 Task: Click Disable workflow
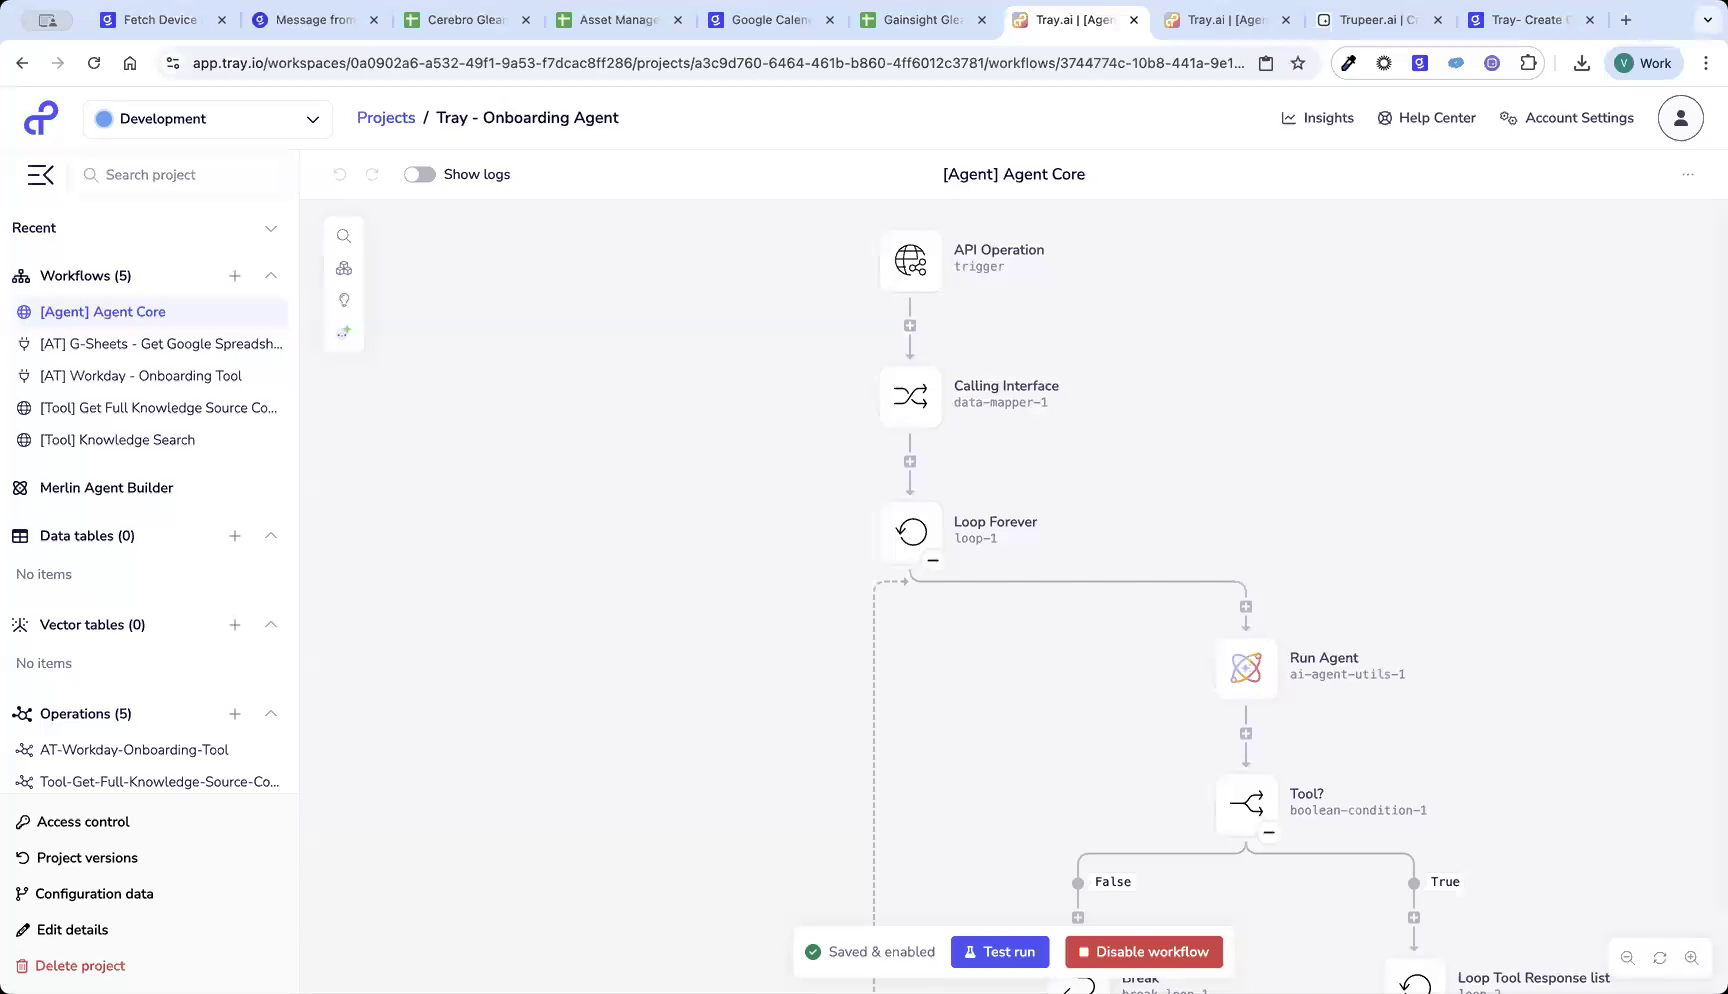pyautogui.click(x=1143, y=951)
